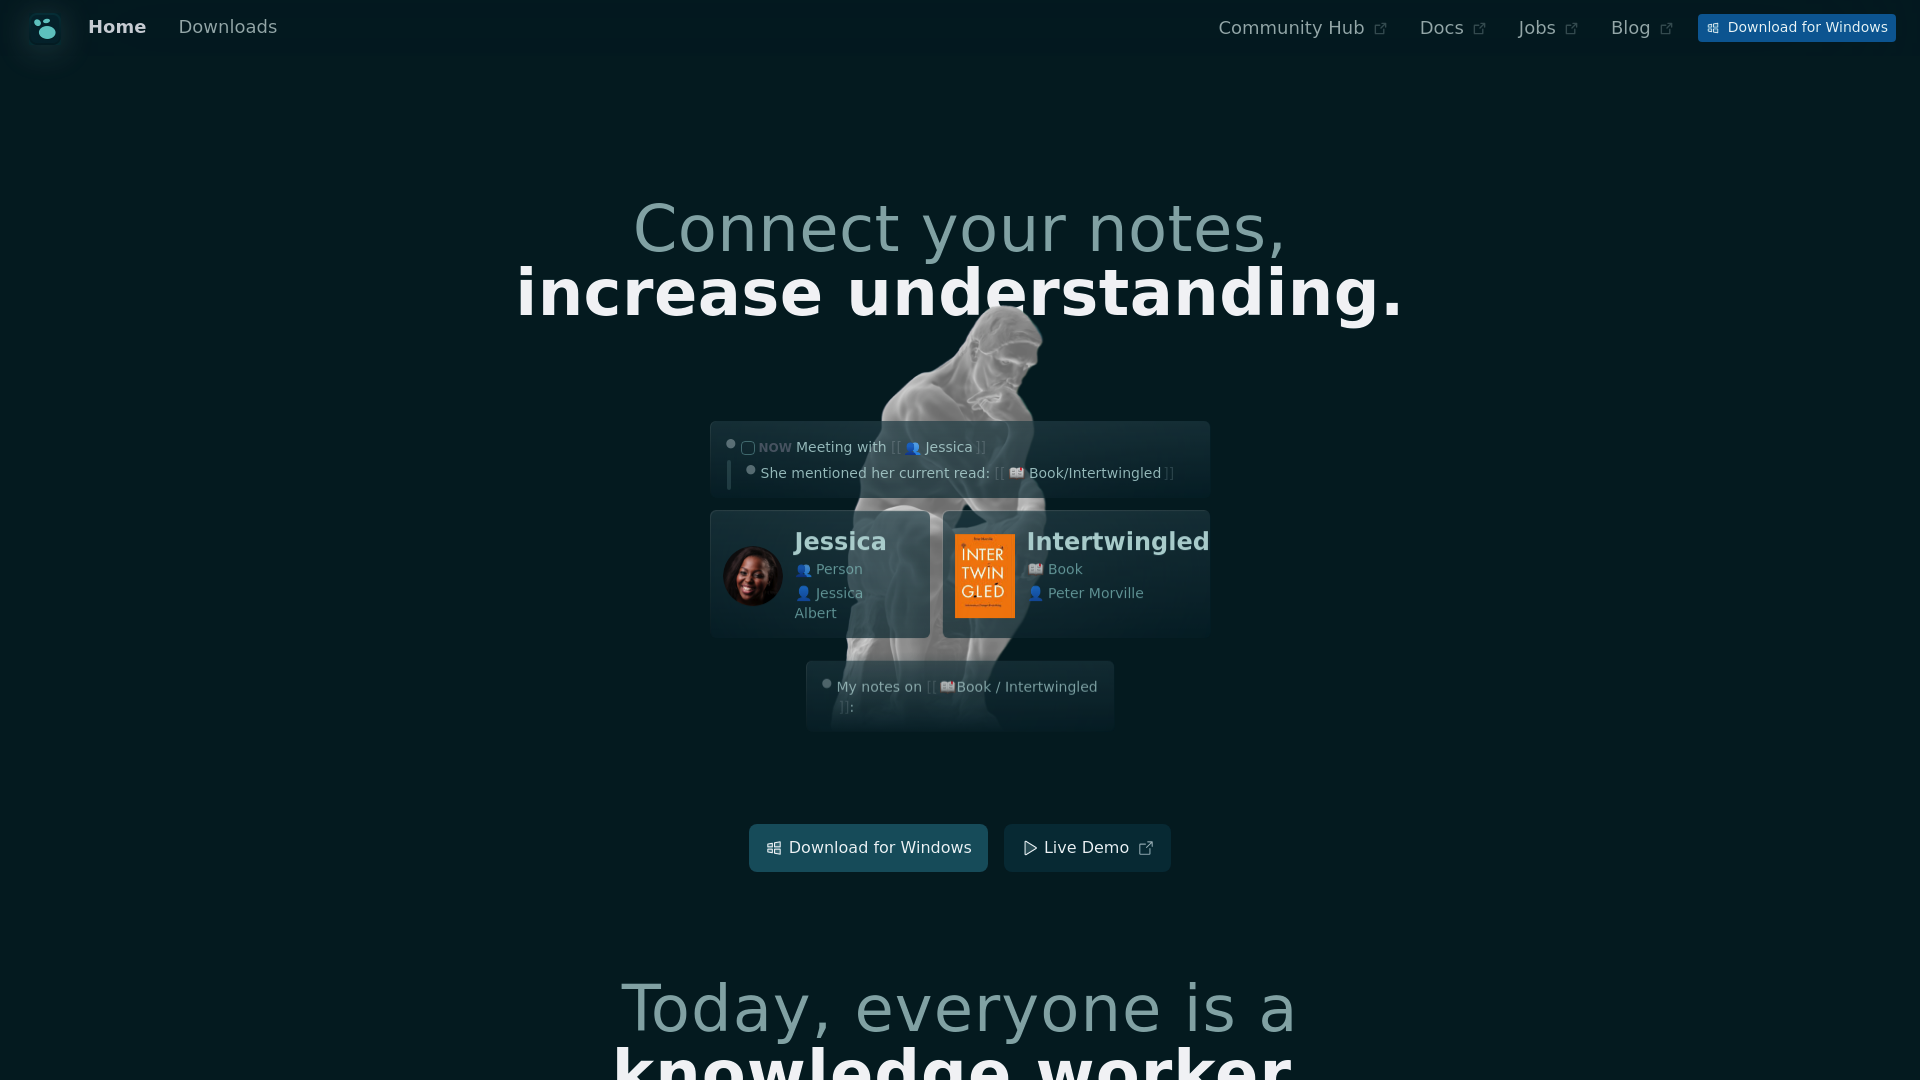Toggle the NOW meeting note checkbox
Image resolution: width=1920 pixels, height=1080 pixels.
click(748, 447)
